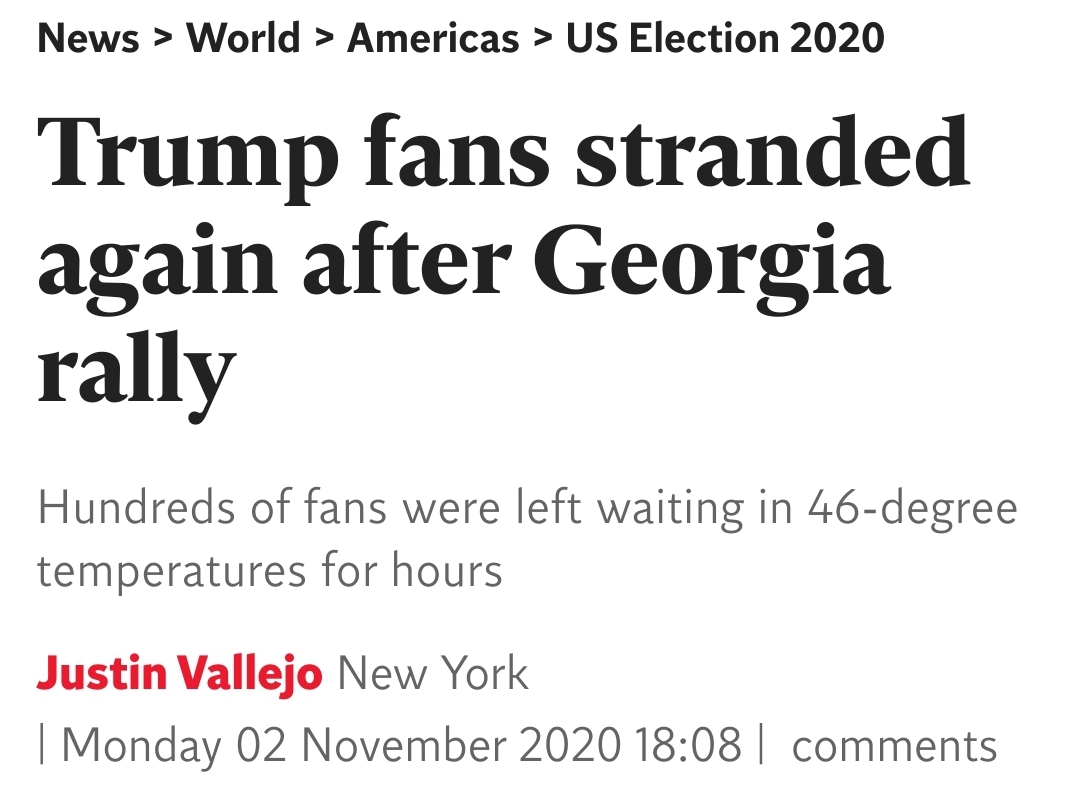The height and width of the screenshot is (806, 1080).
Task: Click the pipe divider before comments
Action: pyautogui.click(x=761, y=746)
